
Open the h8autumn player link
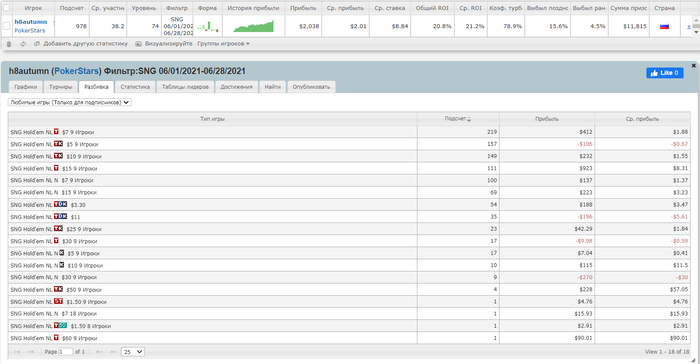point(31,22)
